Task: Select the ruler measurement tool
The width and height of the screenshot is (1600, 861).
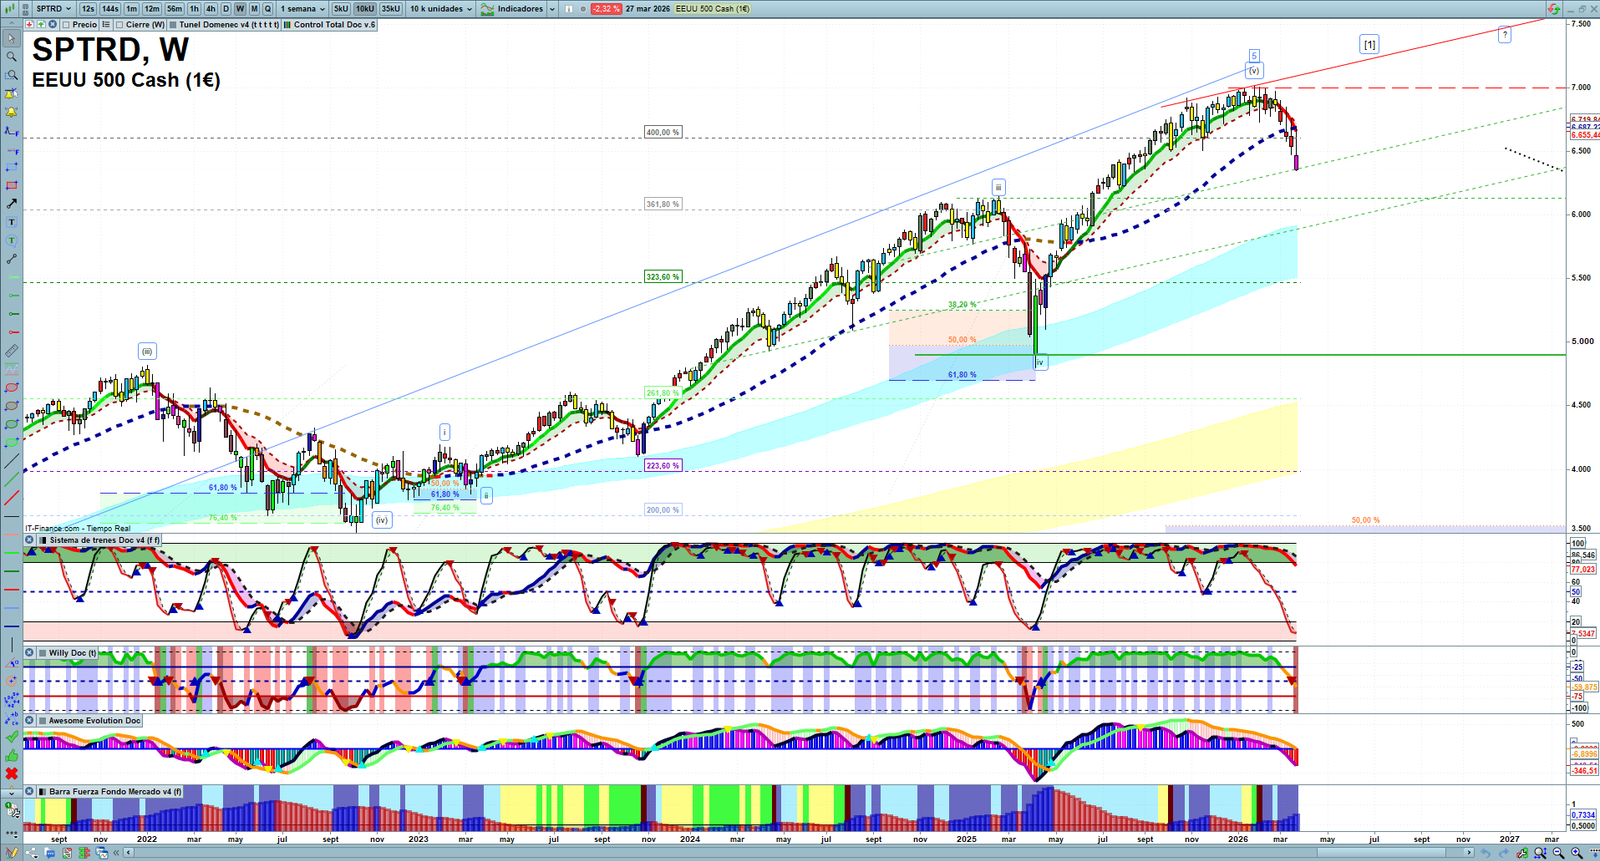Action: click(x=11, y=351)
